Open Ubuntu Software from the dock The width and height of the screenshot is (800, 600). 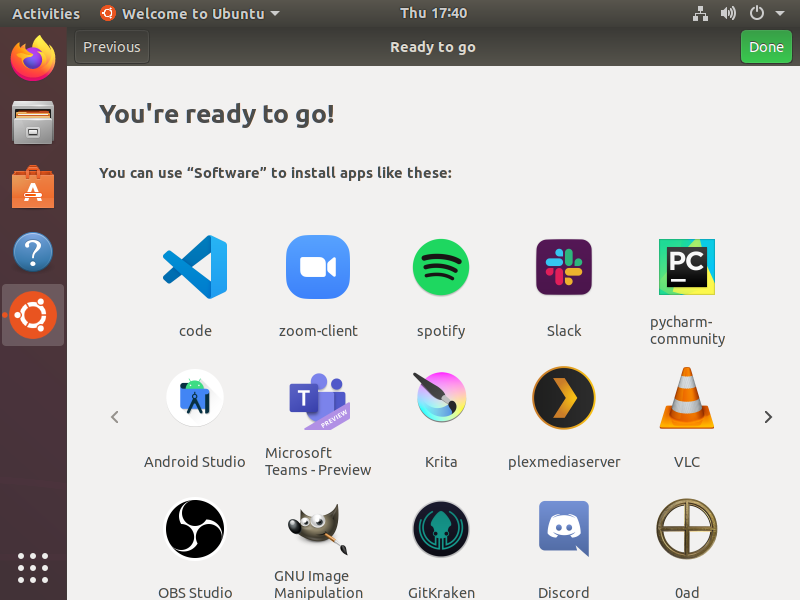click(x=33, y=187)
